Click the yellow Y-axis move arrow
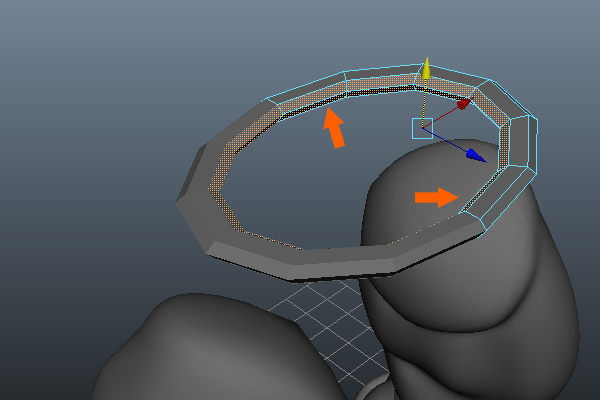 (x=426, y=68)
